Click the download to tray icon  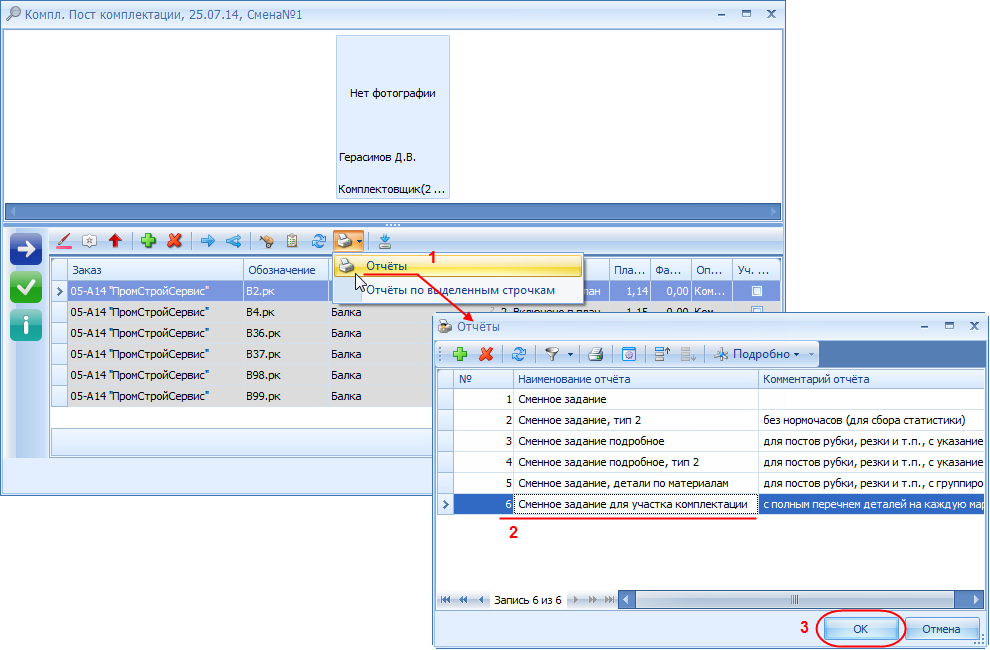click(x=385, y=241)
